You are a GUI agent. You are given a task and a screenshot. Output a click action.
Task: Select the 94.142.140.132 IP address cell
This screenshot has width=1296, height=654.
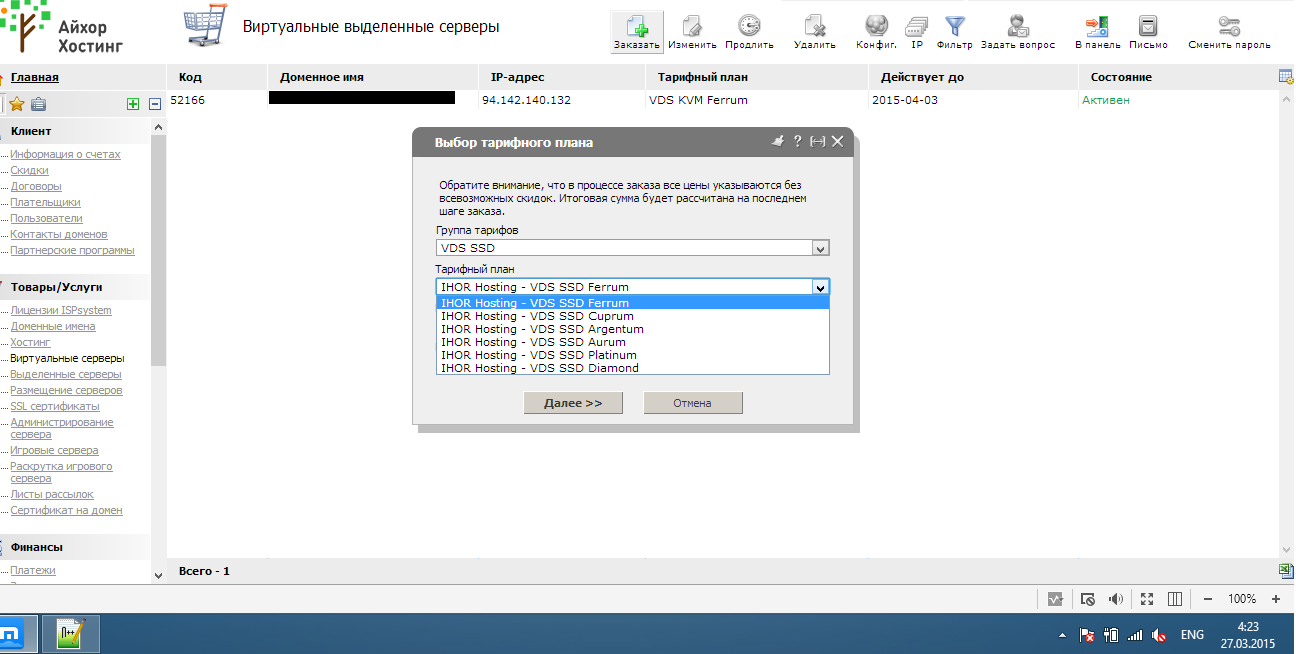526,100
